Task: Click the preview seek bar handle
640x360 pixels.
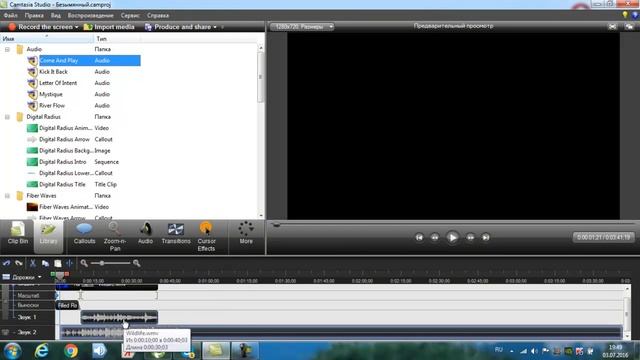Action: coord(276,224)
